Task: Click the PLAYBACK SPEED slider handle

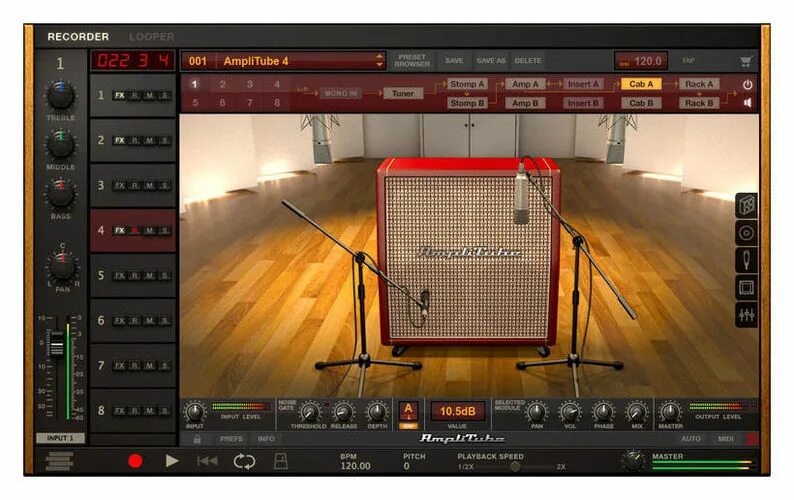Action: tap(514, 467)
